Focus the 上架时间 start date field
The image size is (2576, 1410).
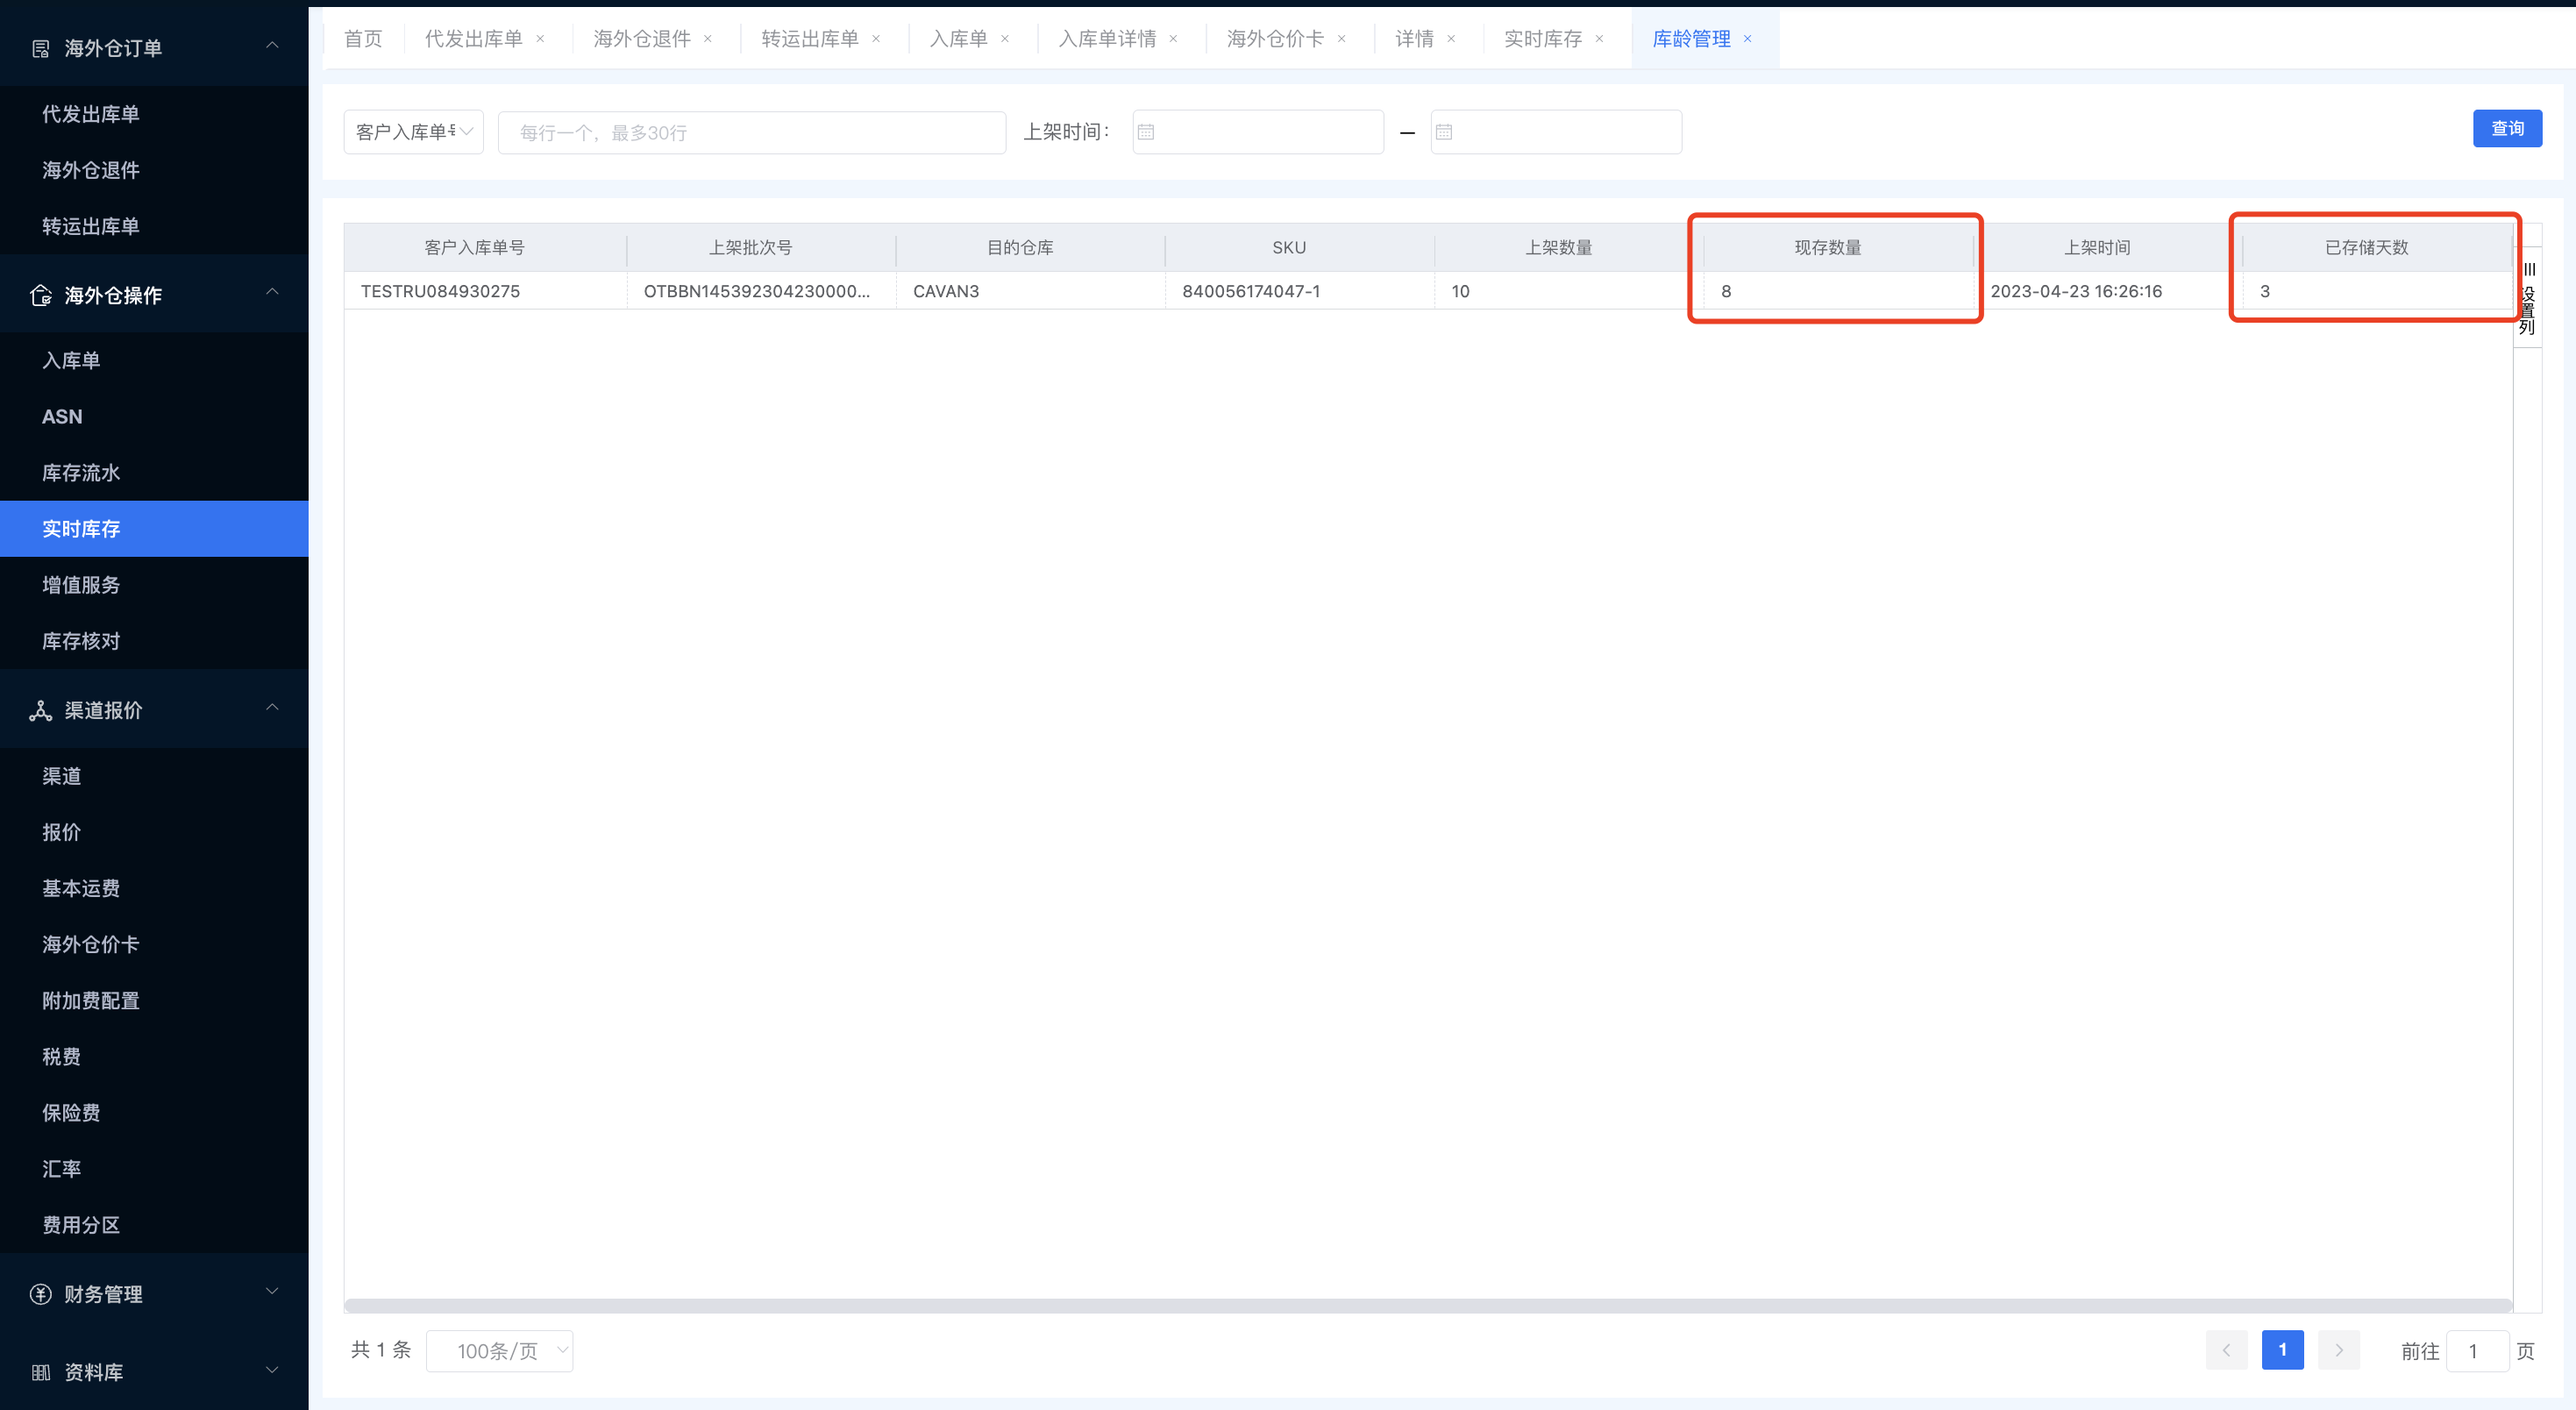point(1258,132)
